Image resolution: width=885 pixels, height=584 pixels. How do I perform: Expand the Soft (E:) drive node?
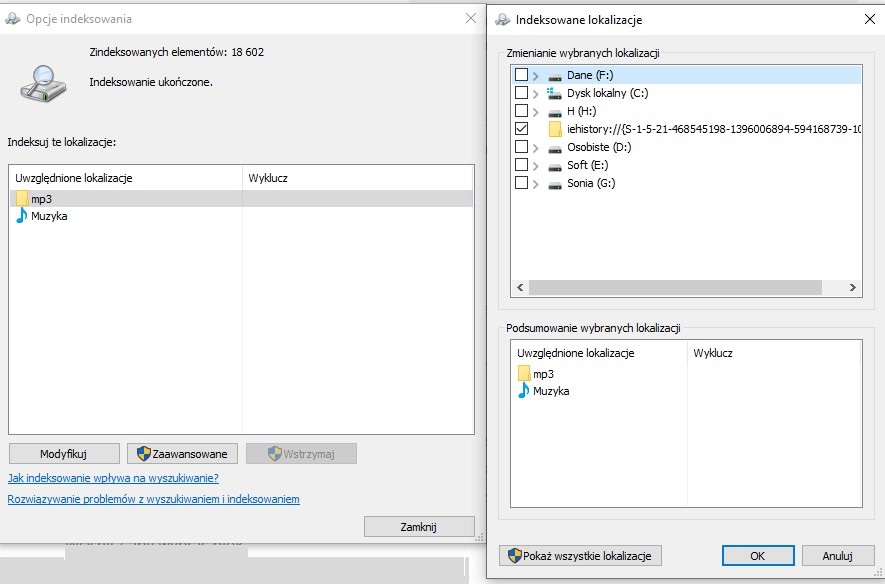(x=536, y=165)
